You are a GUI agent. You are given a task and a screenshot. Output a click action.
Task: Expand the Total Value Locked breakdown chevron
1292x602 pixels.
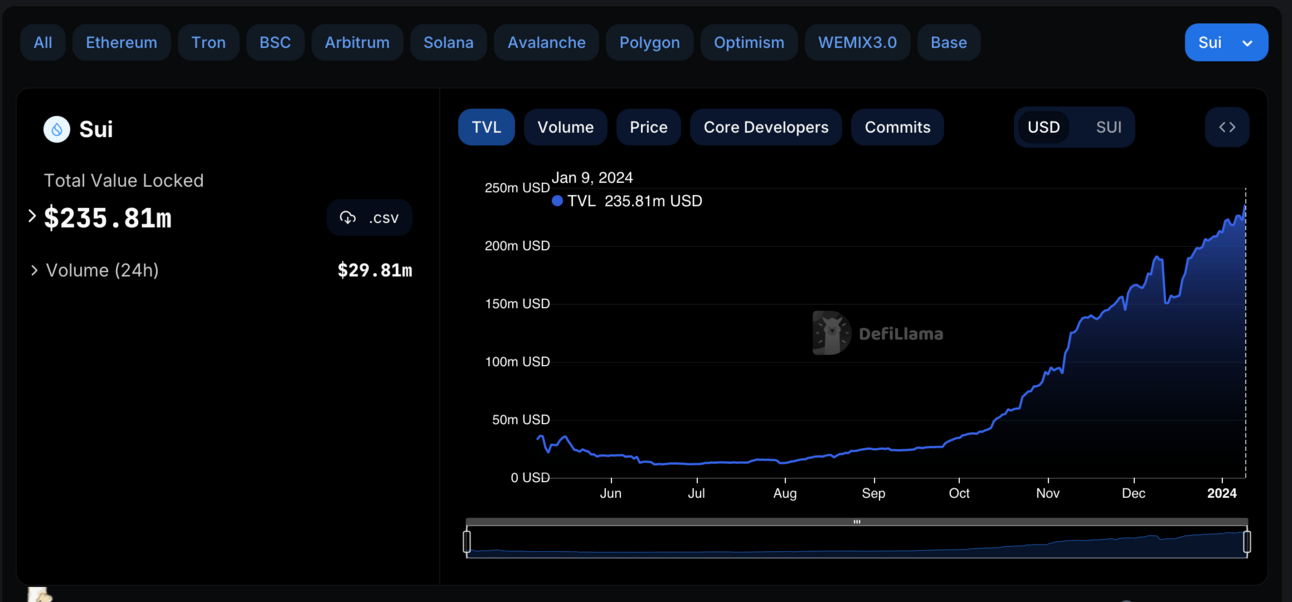click(32, 216)
